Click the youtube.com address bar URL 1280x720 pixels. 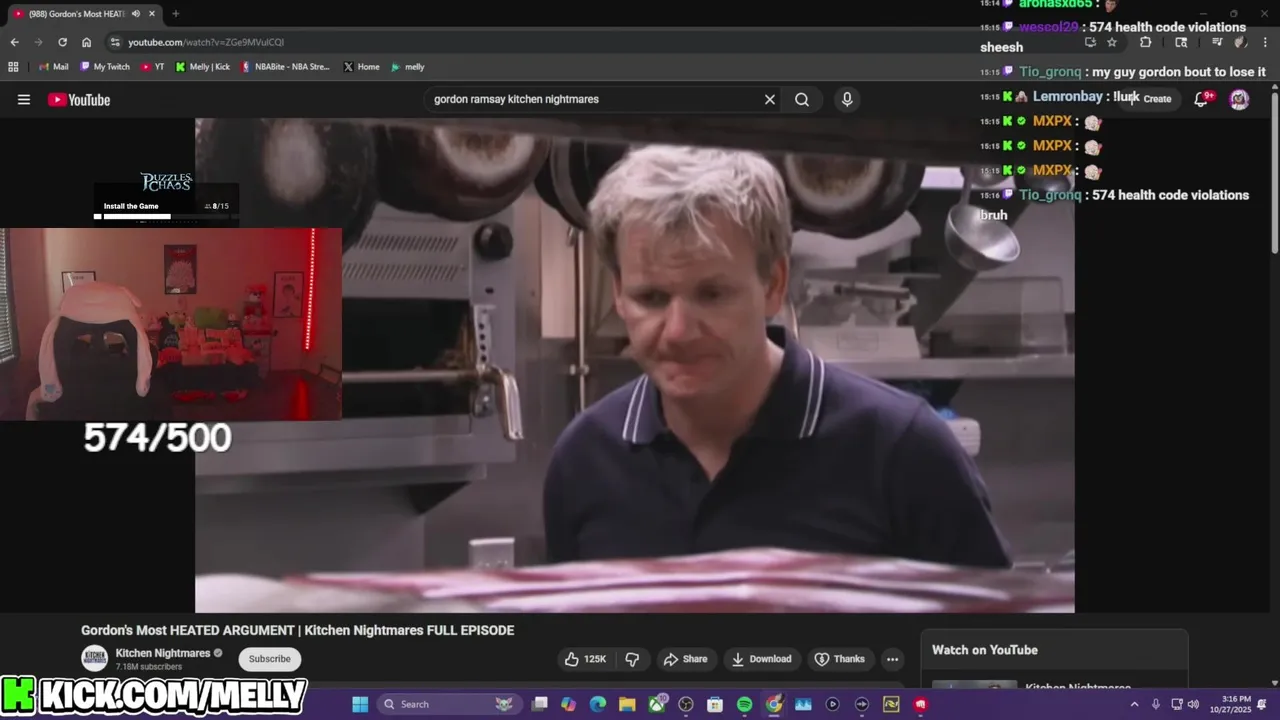(x=206, y=42)
